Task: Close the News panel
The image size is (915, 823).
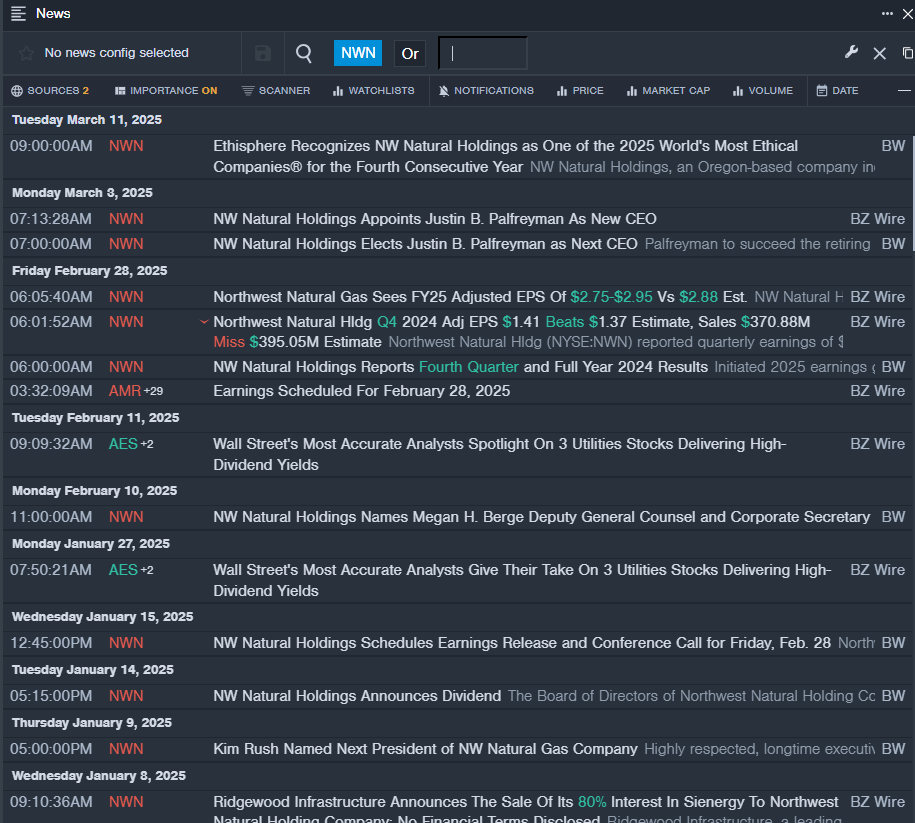Action: click(x=907, y=14)
